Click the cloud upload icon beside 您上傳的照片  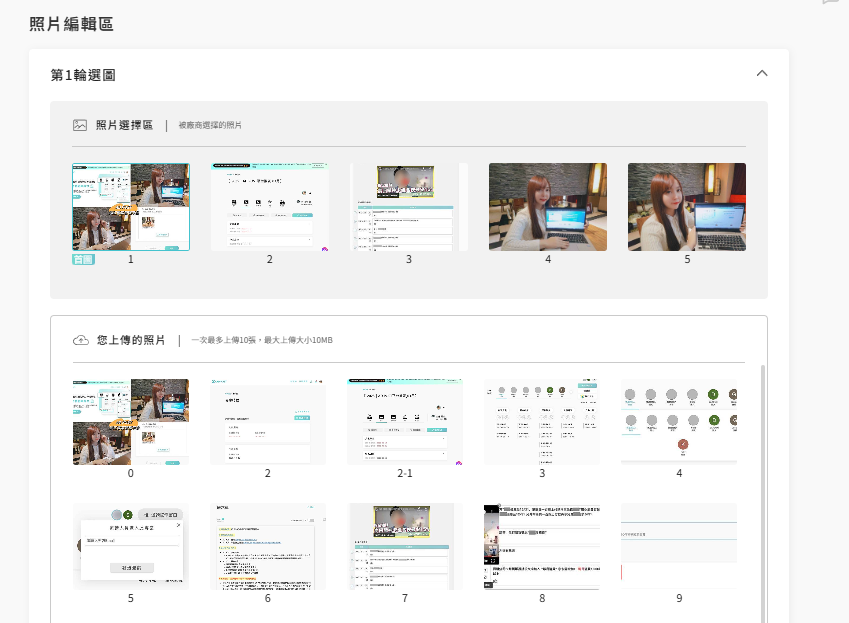pyautogui.click(x=80, y=340)
